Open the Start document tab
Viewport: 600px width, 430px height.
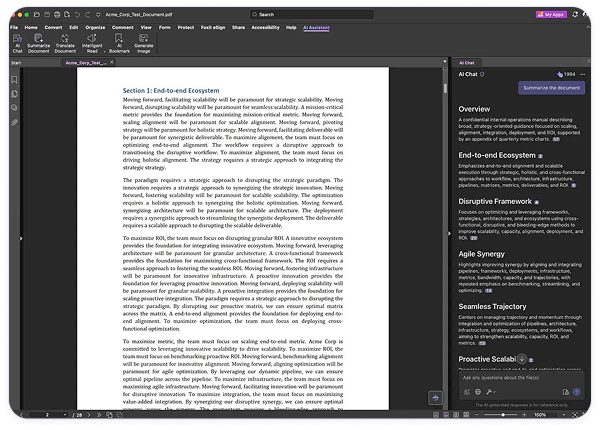click(16, 63)
